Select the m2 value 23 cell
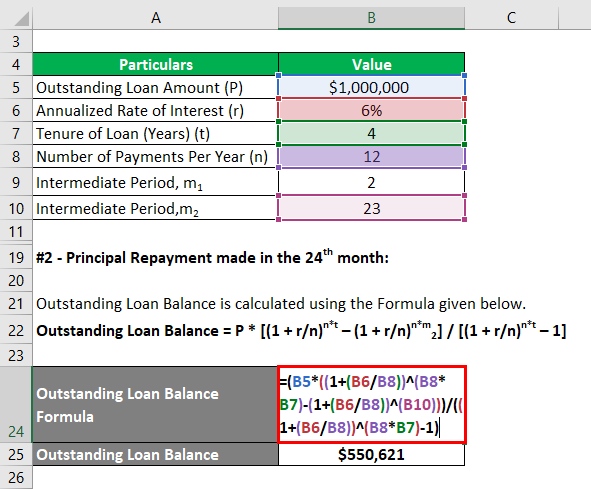 tap(371, 208)
